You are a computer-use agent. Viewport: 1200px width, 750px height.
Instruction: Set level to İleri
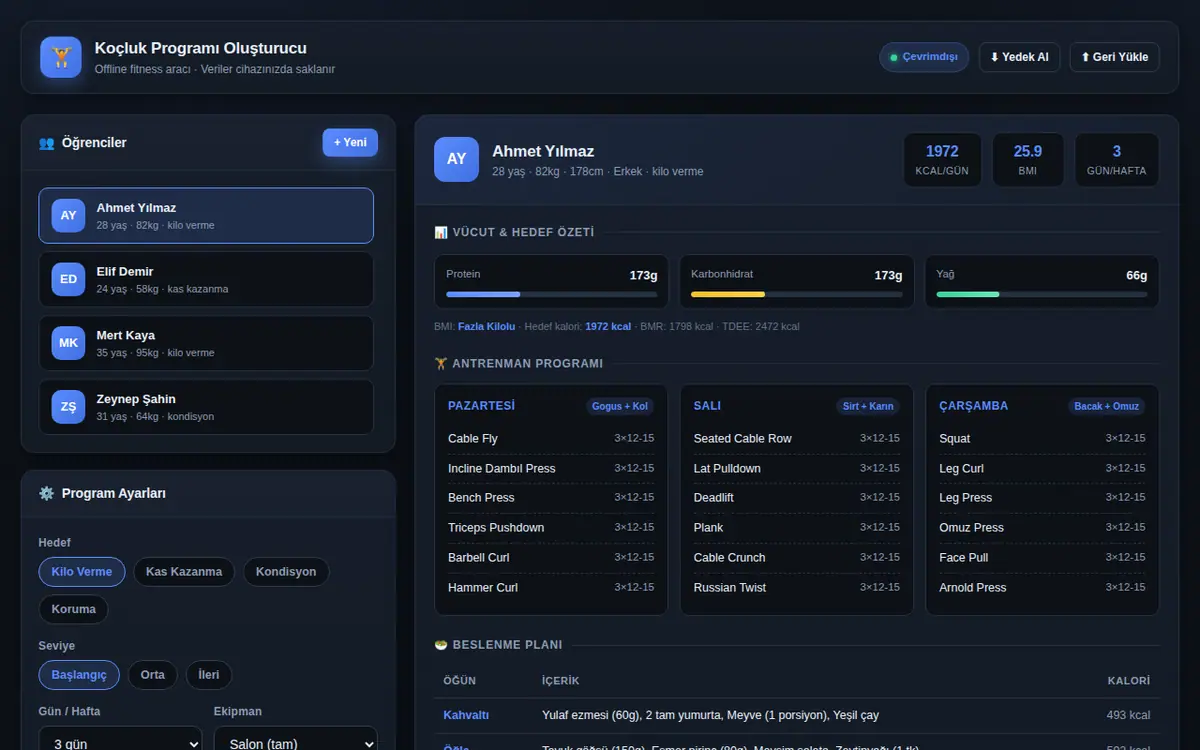pos(209,675)
